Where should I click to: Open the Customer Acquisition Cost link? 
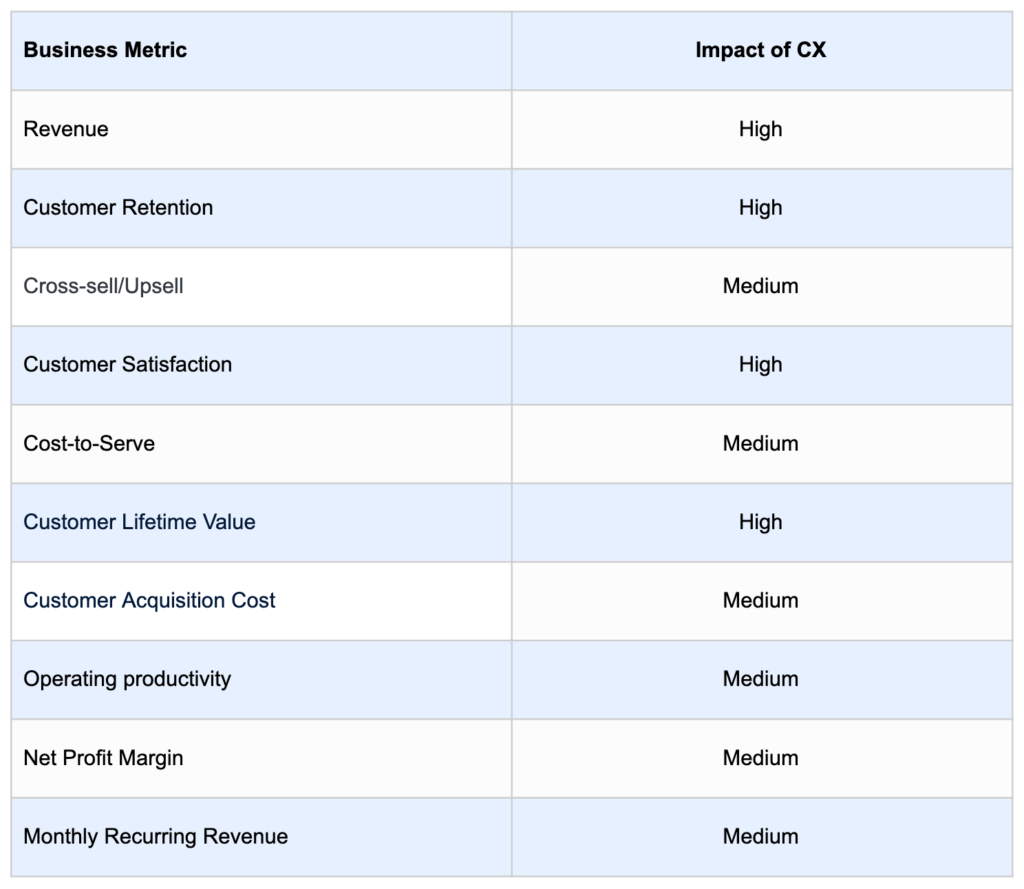pos(149,600)
